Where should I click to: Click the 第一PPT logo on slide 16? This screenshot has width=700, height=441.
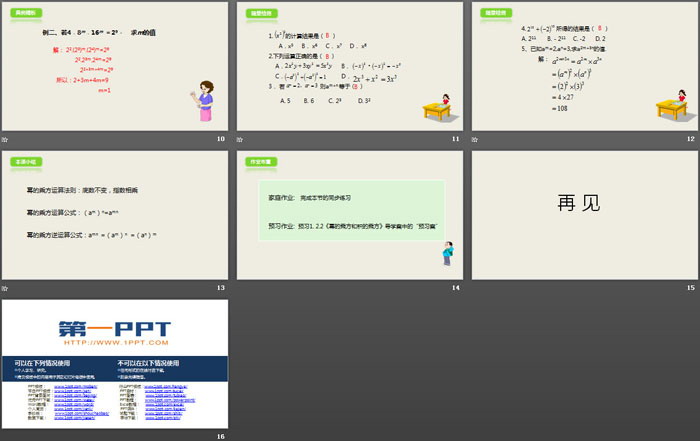point(113,329)
